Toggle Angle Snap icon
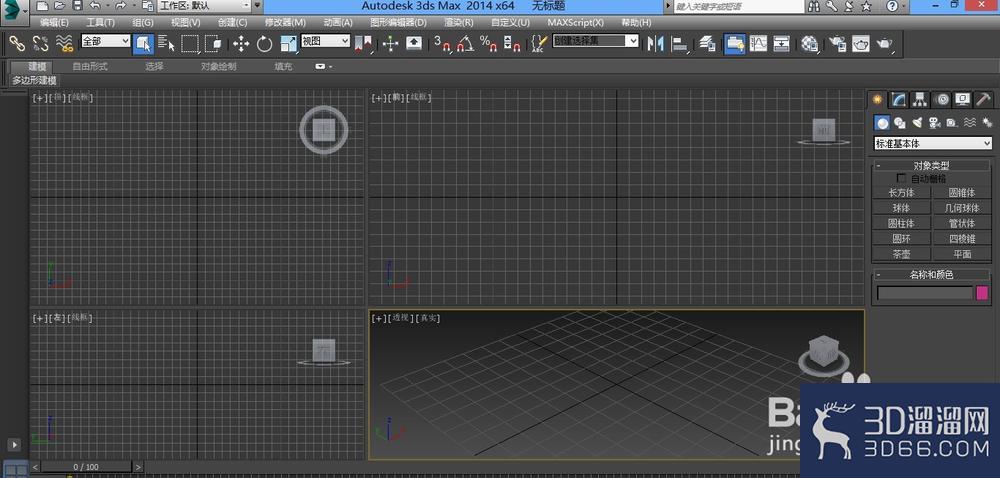The width and height of the screenshot is (1000, 478). pyautogui.click(x=466, y=43)
